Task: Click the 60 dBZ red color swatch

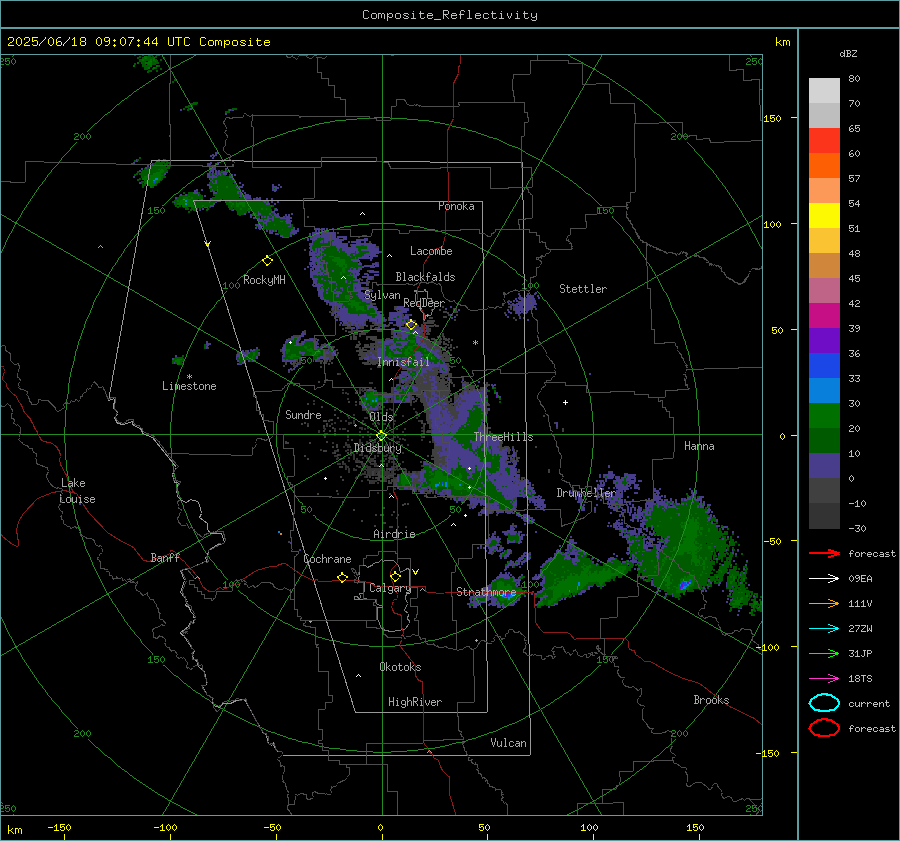Action: [x=824, y=140]
